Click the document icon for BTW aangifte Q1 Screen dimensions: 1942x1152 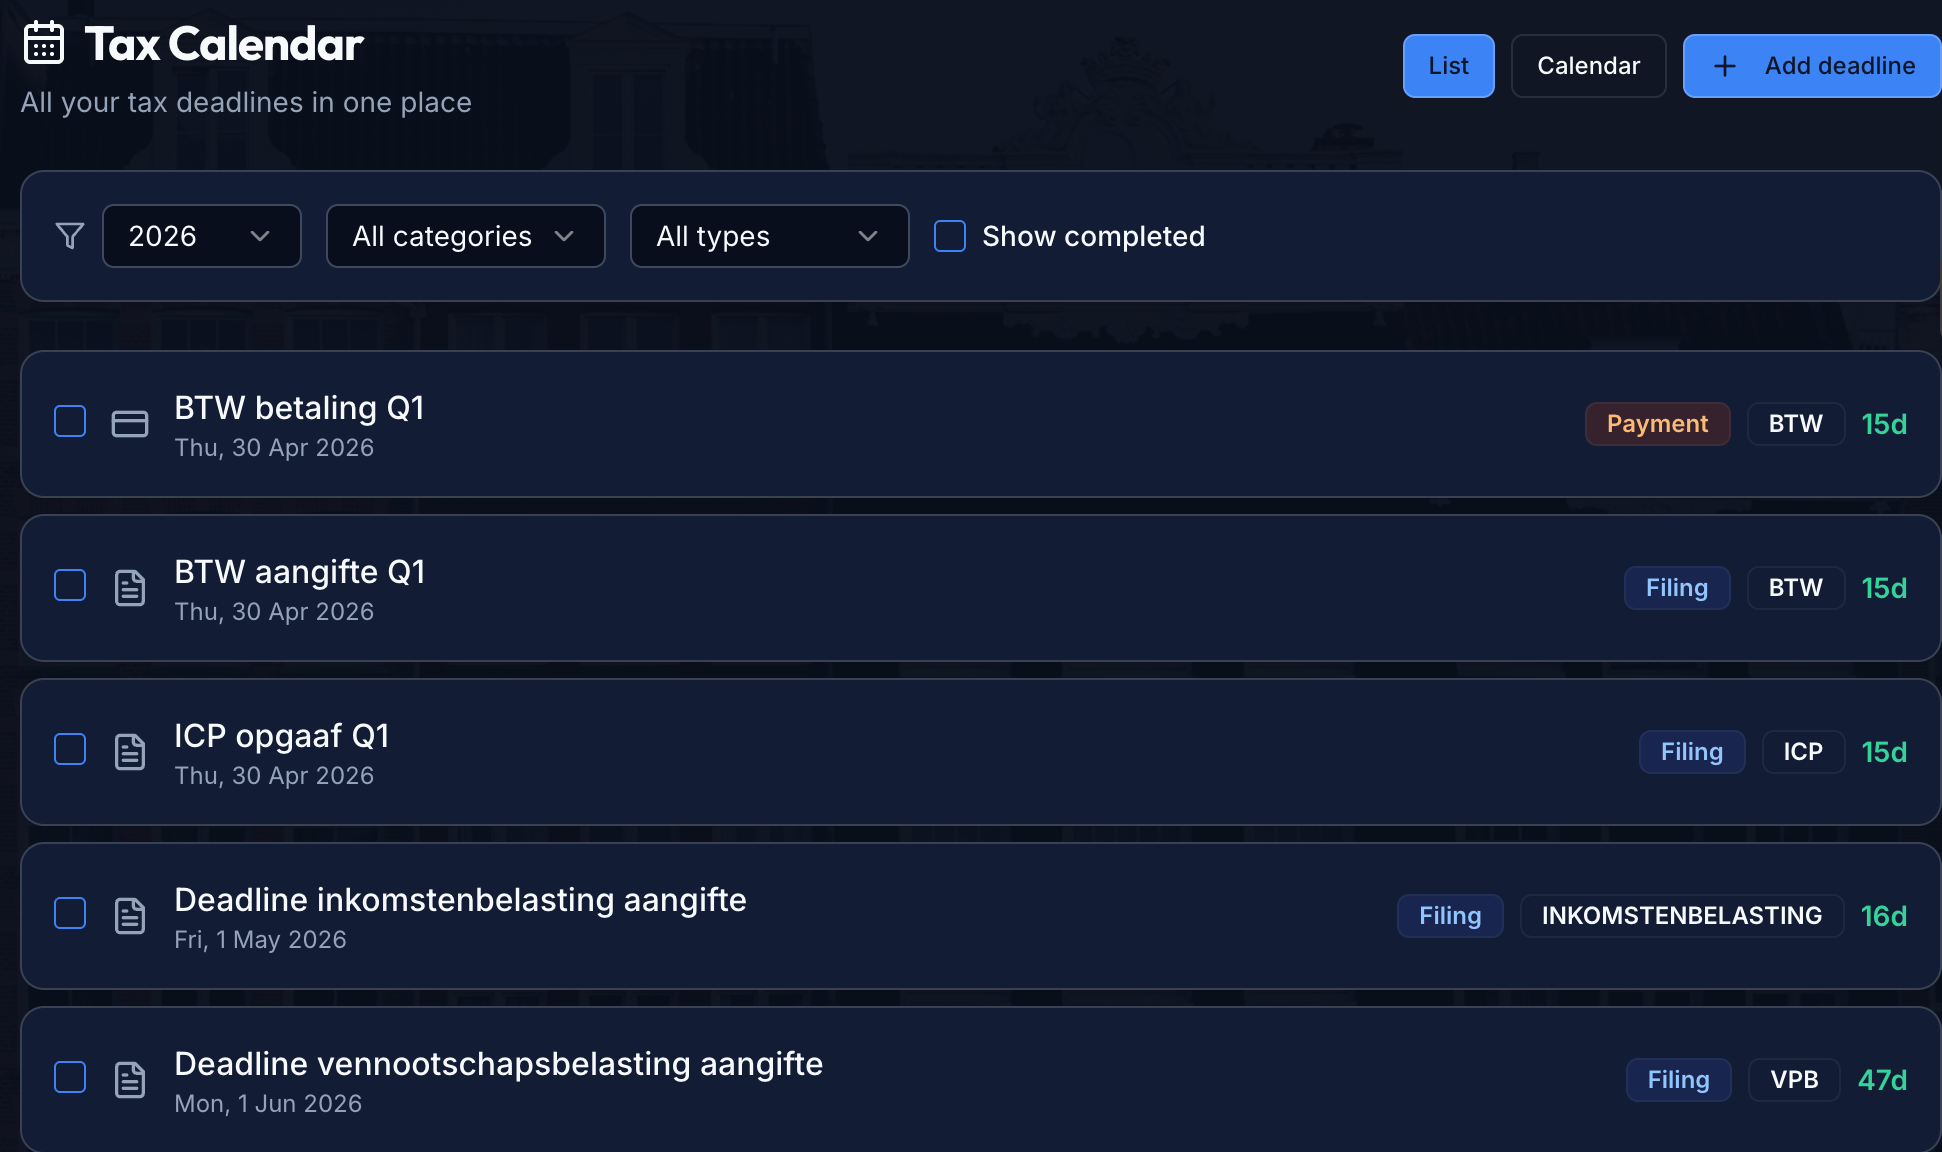pos(130,588)
